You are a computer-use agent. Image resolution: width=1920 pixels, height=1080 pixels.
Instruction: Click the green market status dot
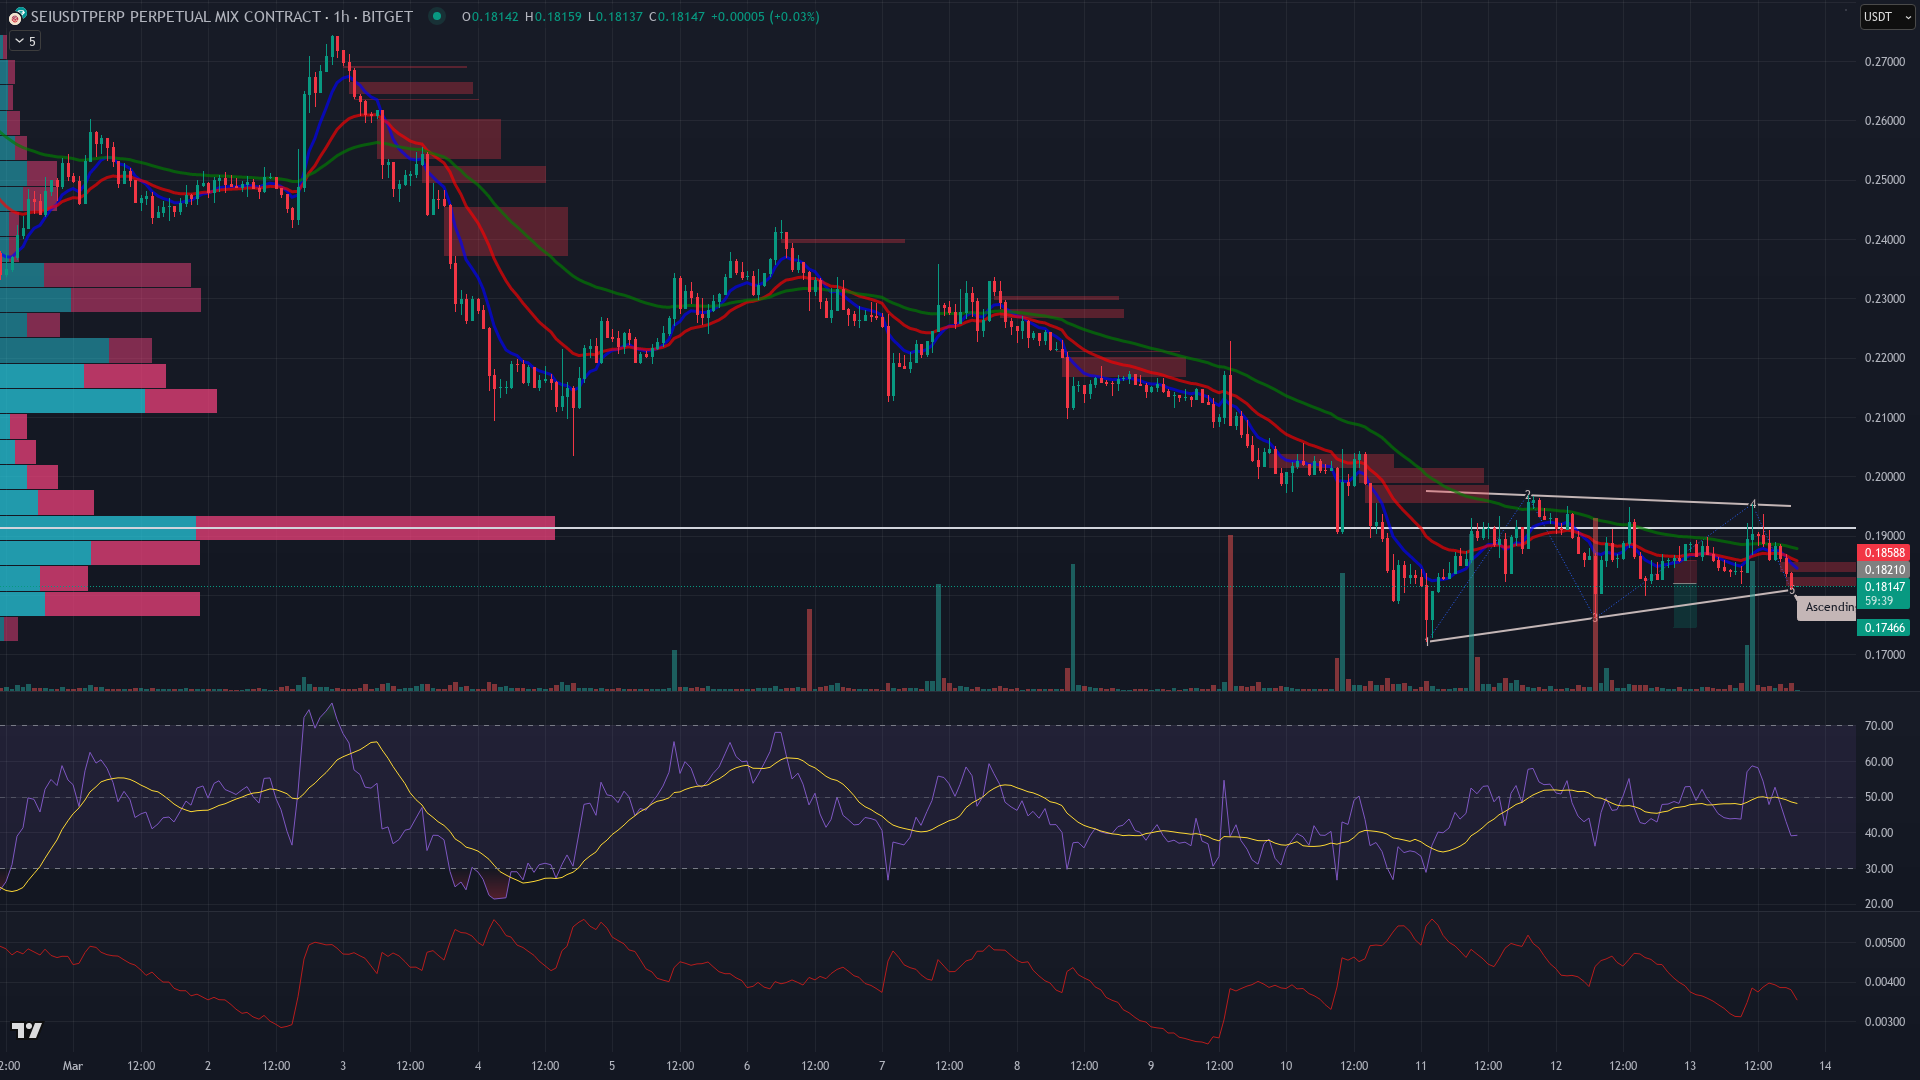point(436,16)
